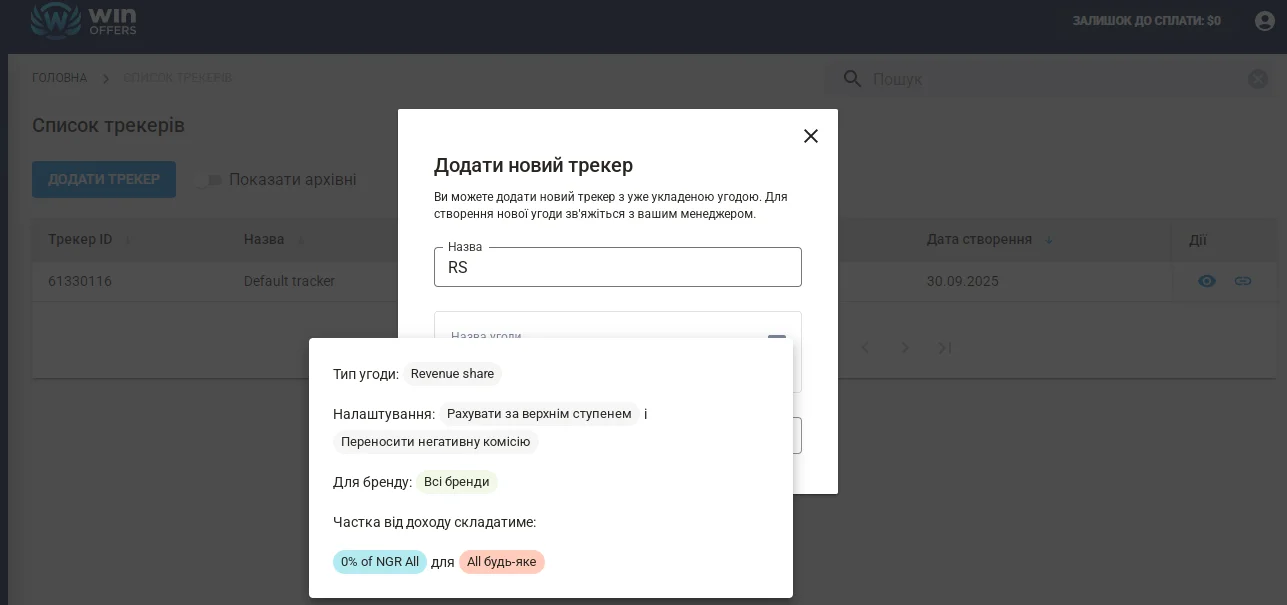This screenshot has width=1287, height=605.
Task: Copy Default tracker link with the chain icon
Action: point(1243,281)
